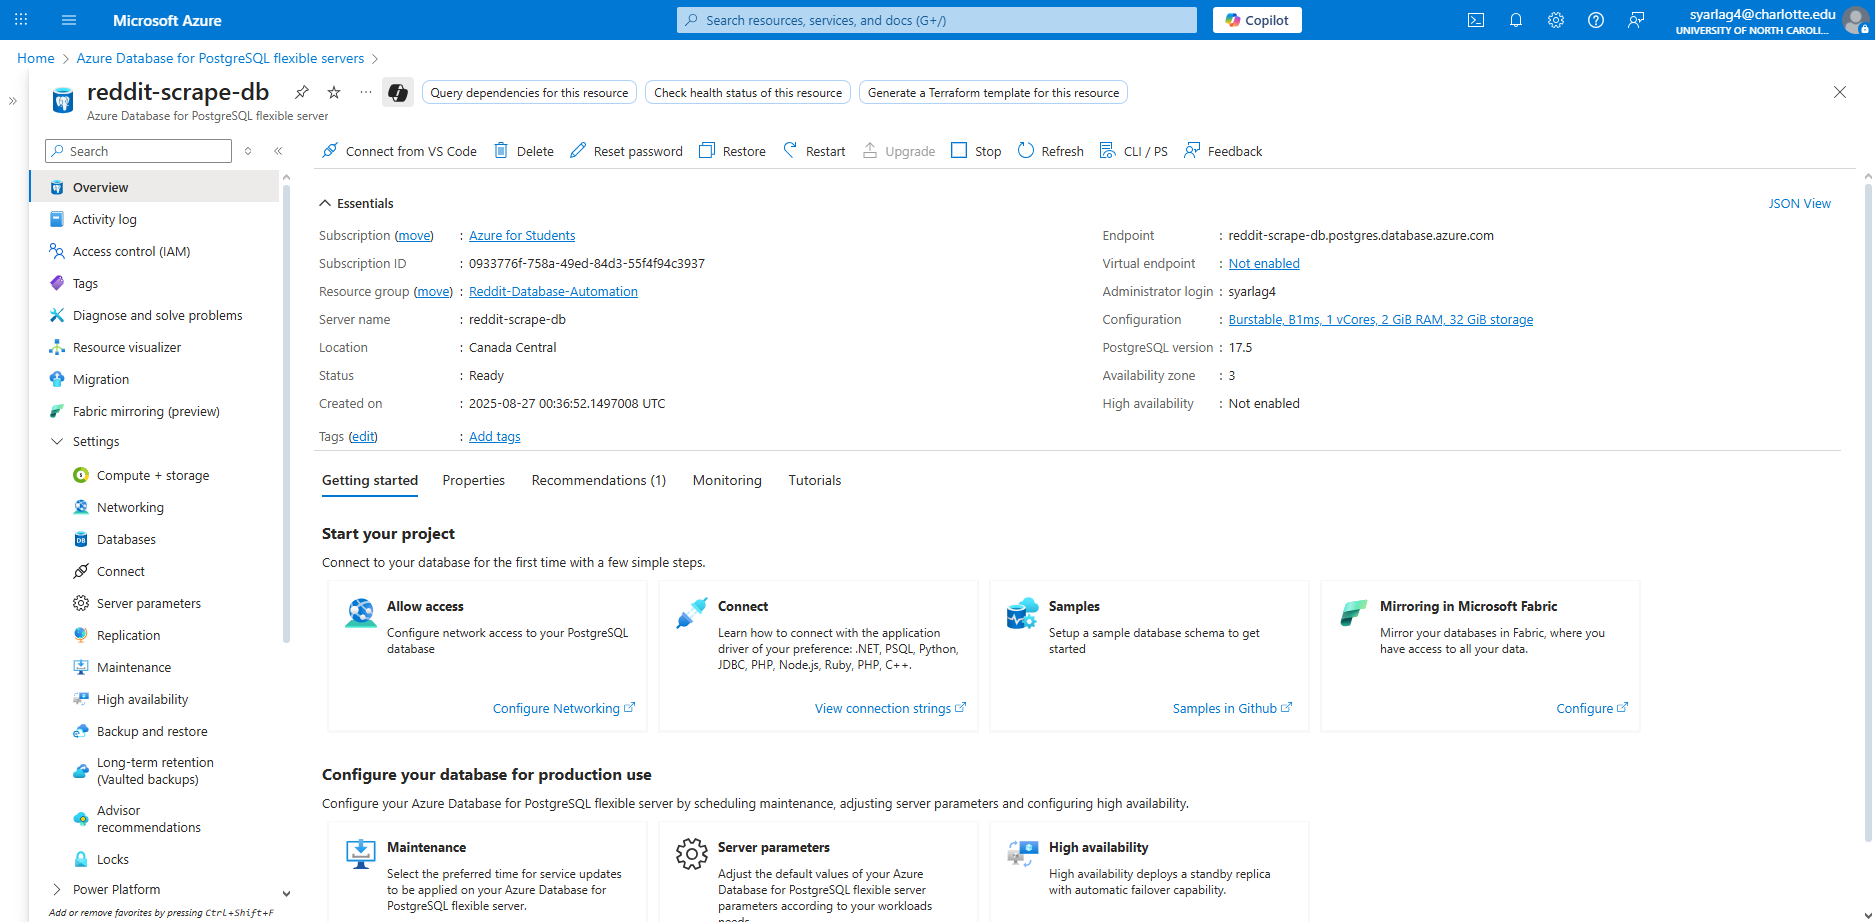Open Reddit-Database-Automation resource group

(553, 292)
